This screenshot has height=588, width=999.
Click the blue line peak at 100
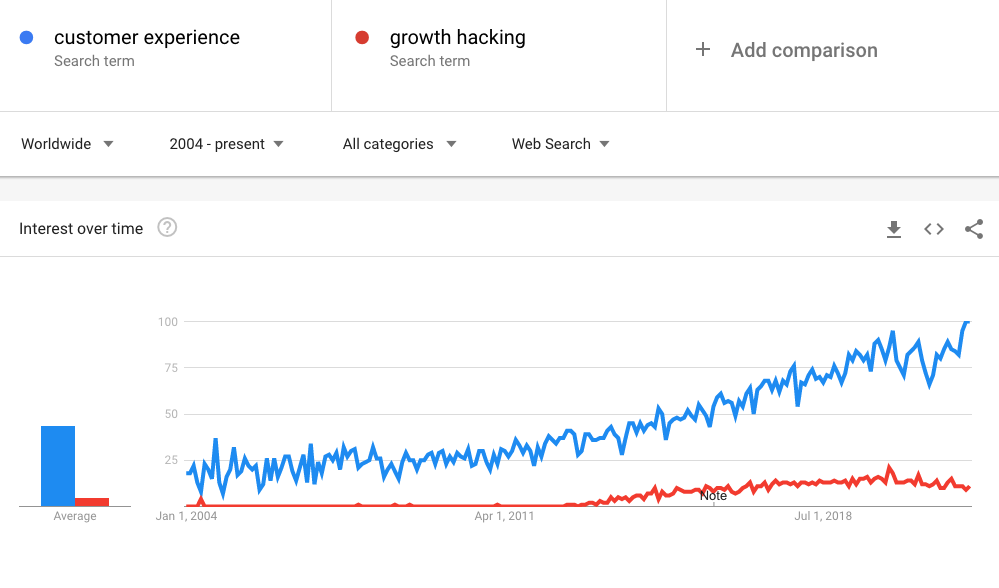[967, 322]
